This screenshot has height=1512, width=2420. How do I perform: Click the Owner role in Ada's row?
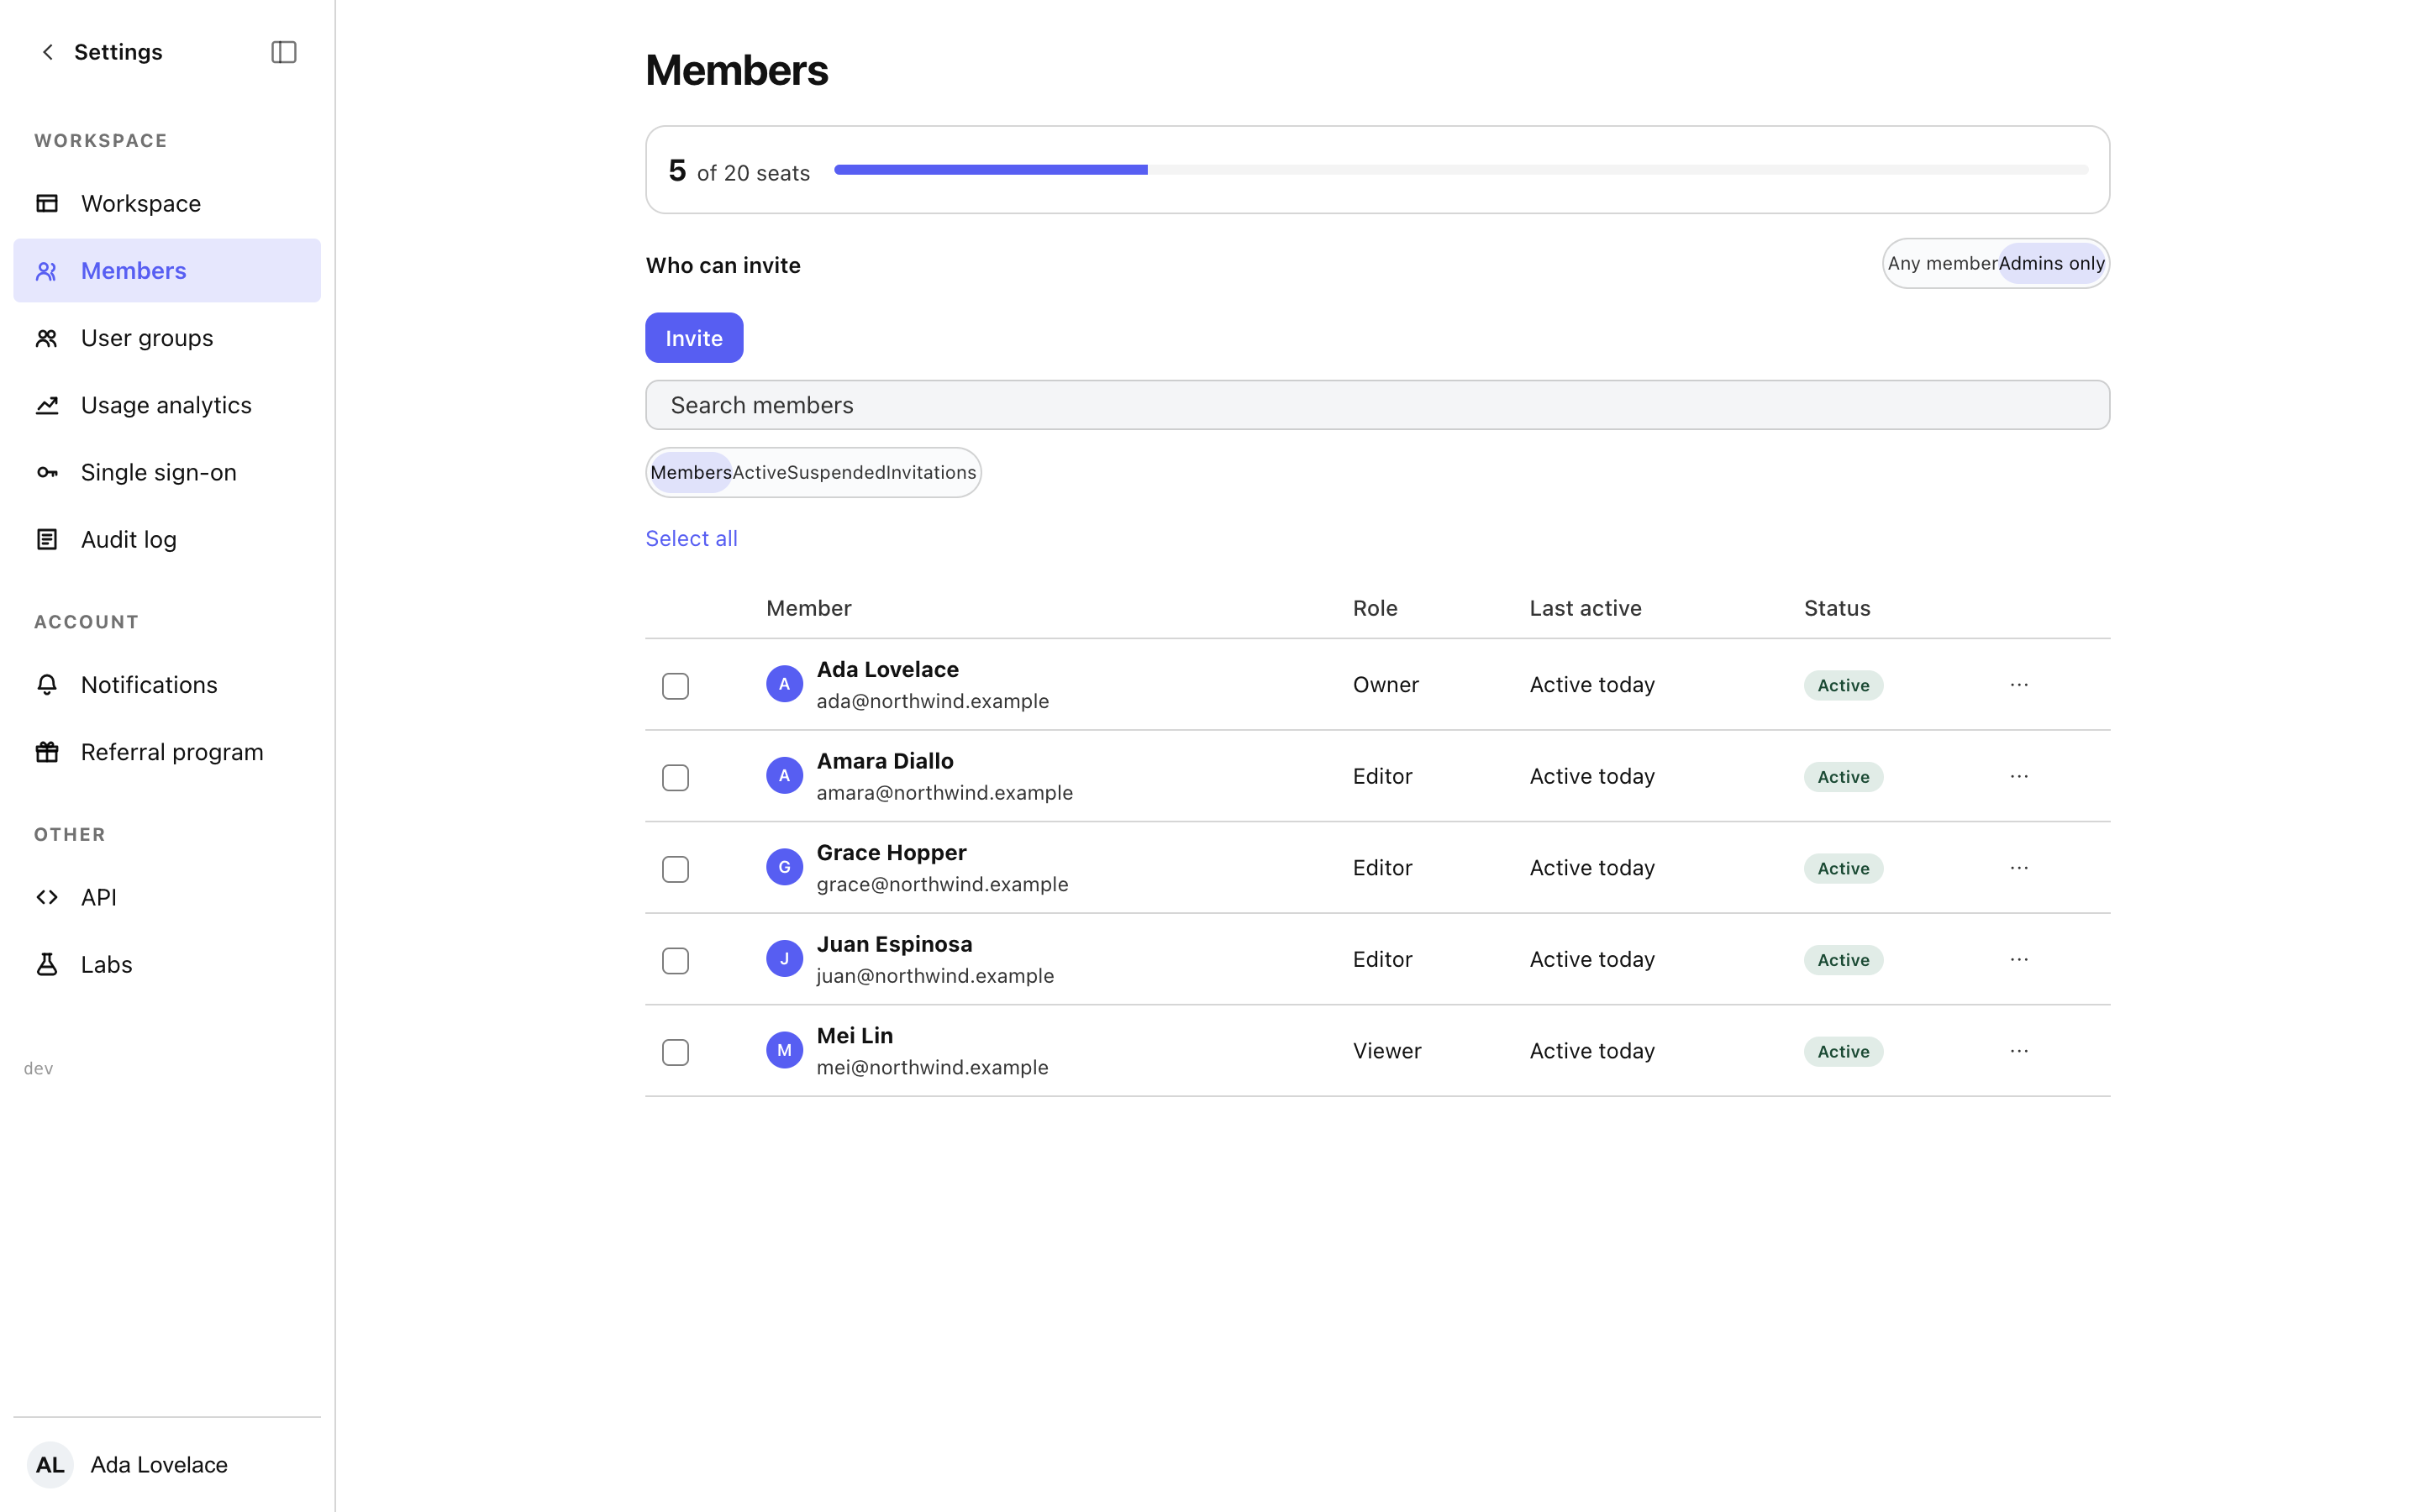coord(1385,684)
